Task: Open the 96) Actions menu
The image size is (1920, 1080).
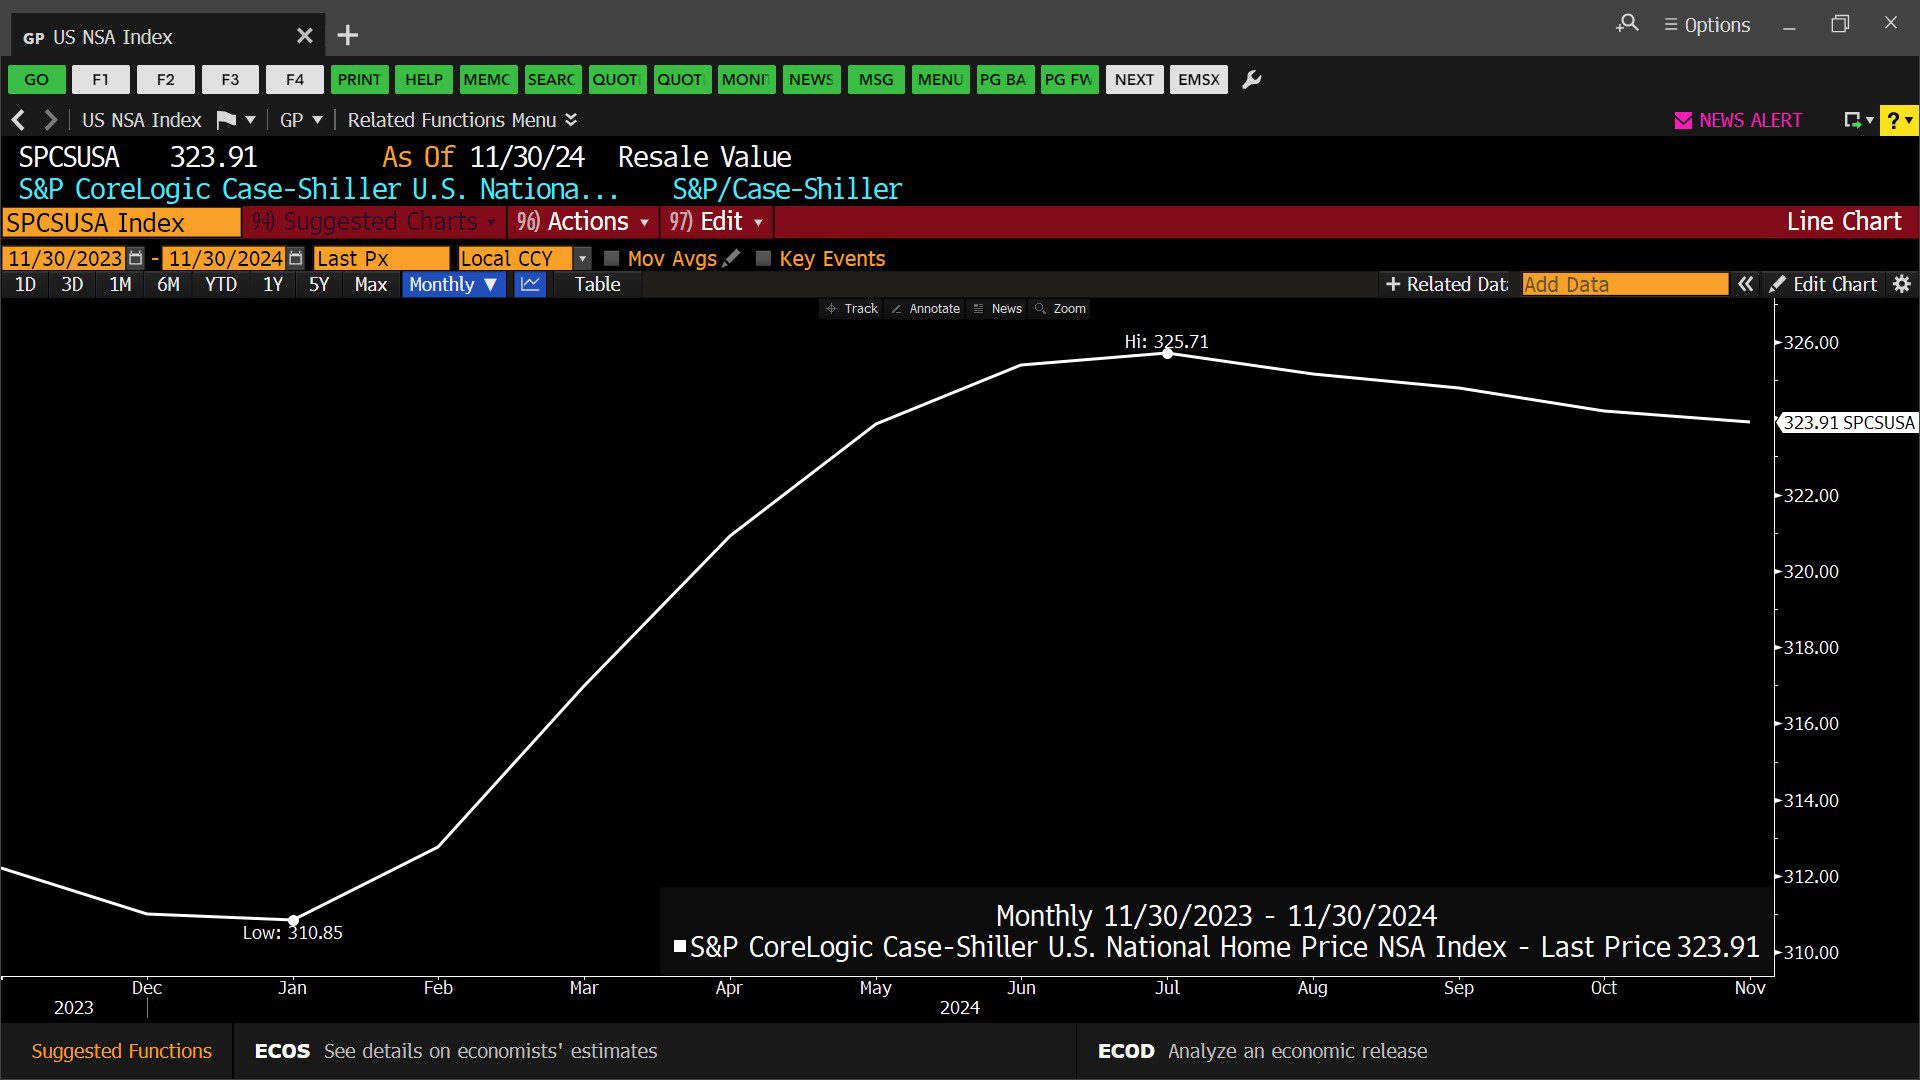Action: (584, 222)
